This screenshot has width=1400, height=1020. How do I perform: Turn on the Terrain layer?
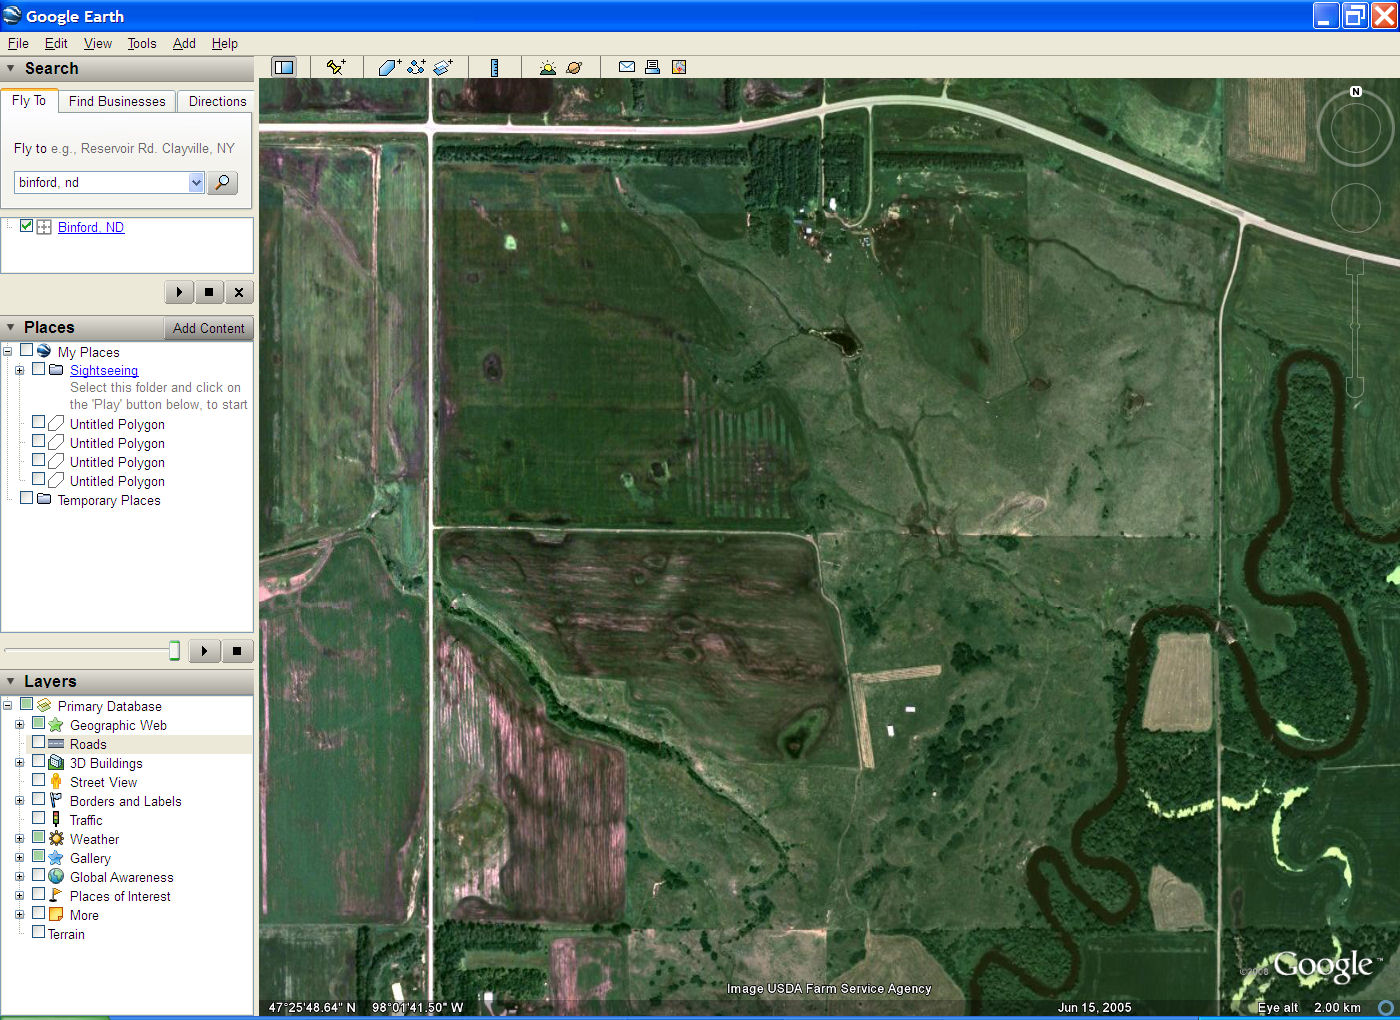coord(38,932)
